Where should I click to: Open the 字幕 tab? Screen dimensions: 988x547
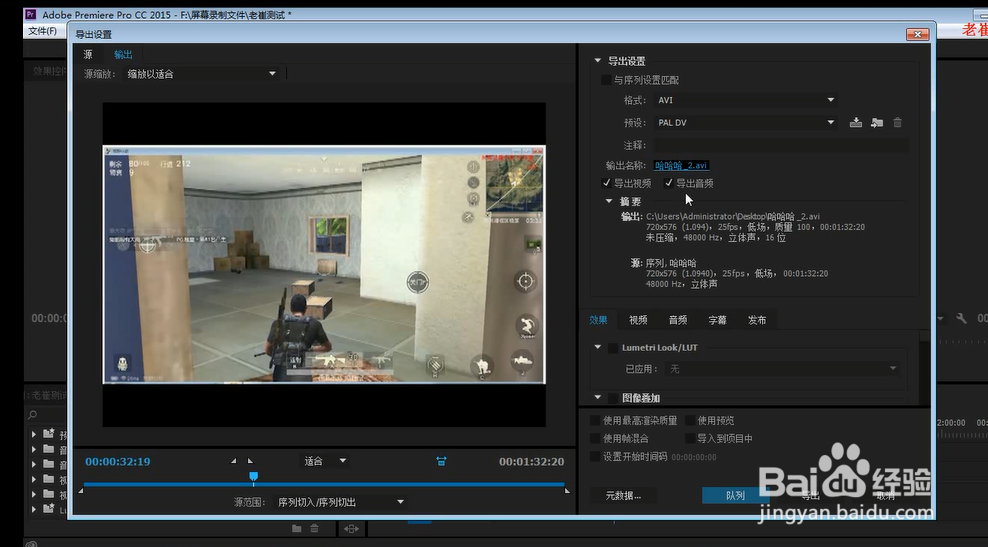[717, 320]
